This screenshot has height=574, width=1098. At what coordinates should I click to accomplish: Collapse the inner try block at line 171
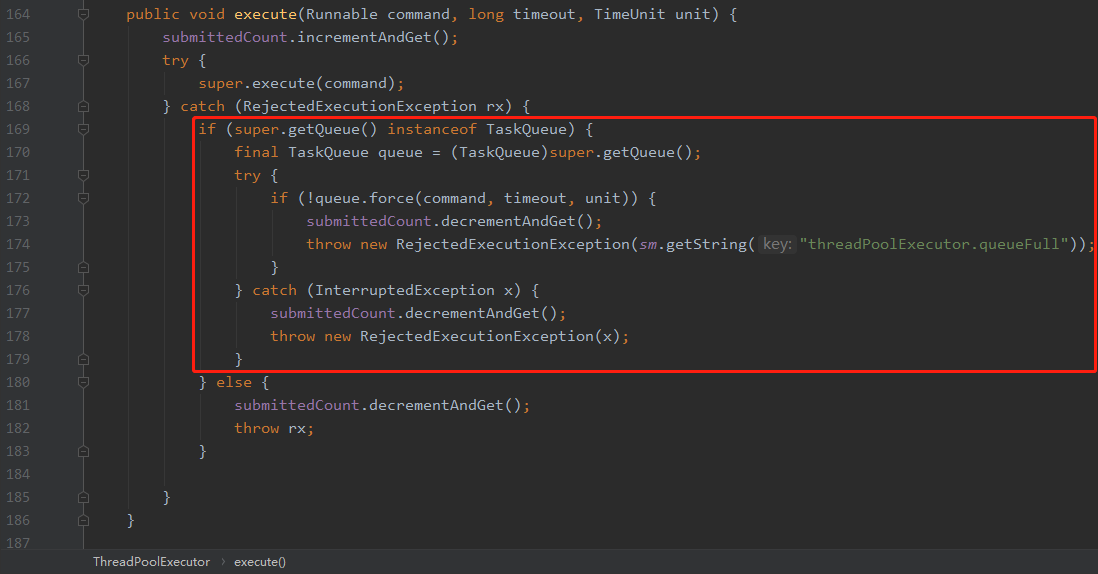click(83, 175)
